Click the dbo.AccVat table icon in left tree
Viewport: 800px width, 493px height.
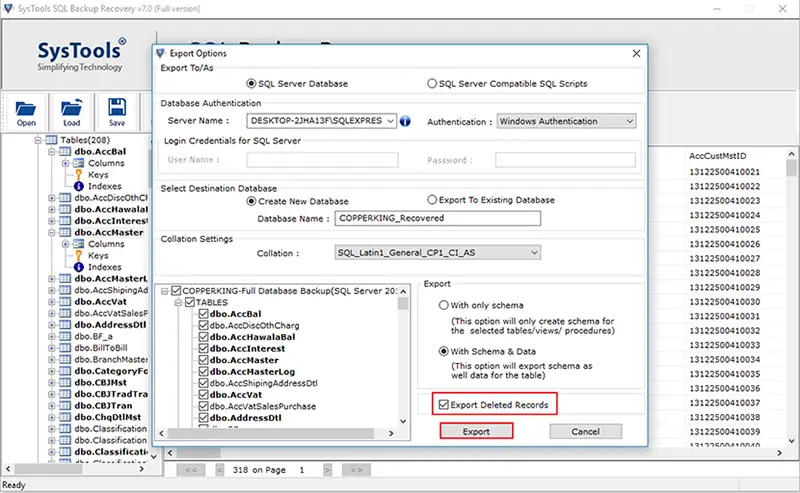click(65, 302)
